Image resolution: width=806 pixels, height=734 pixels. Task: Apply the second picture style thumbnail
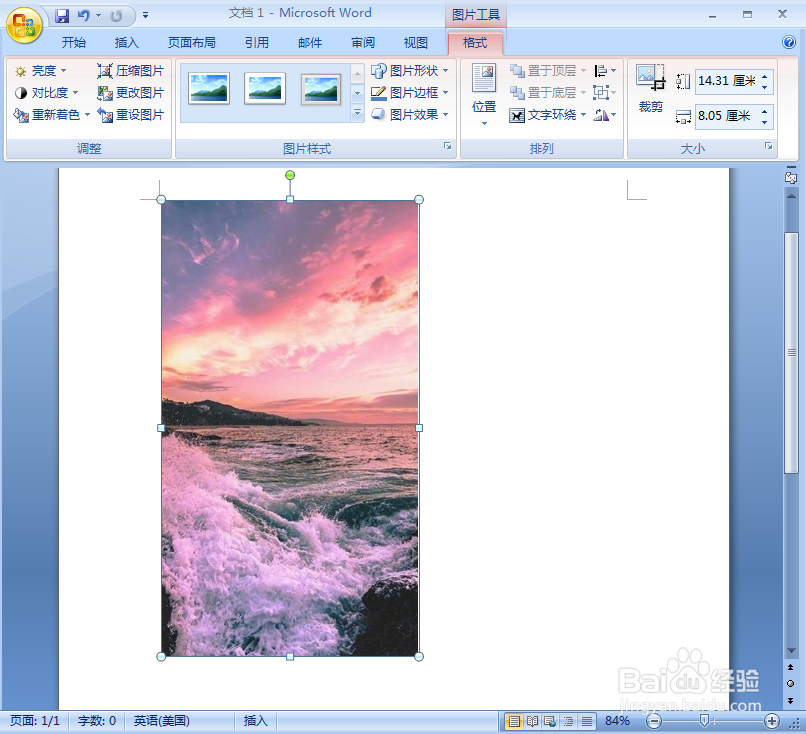(265, 88)
